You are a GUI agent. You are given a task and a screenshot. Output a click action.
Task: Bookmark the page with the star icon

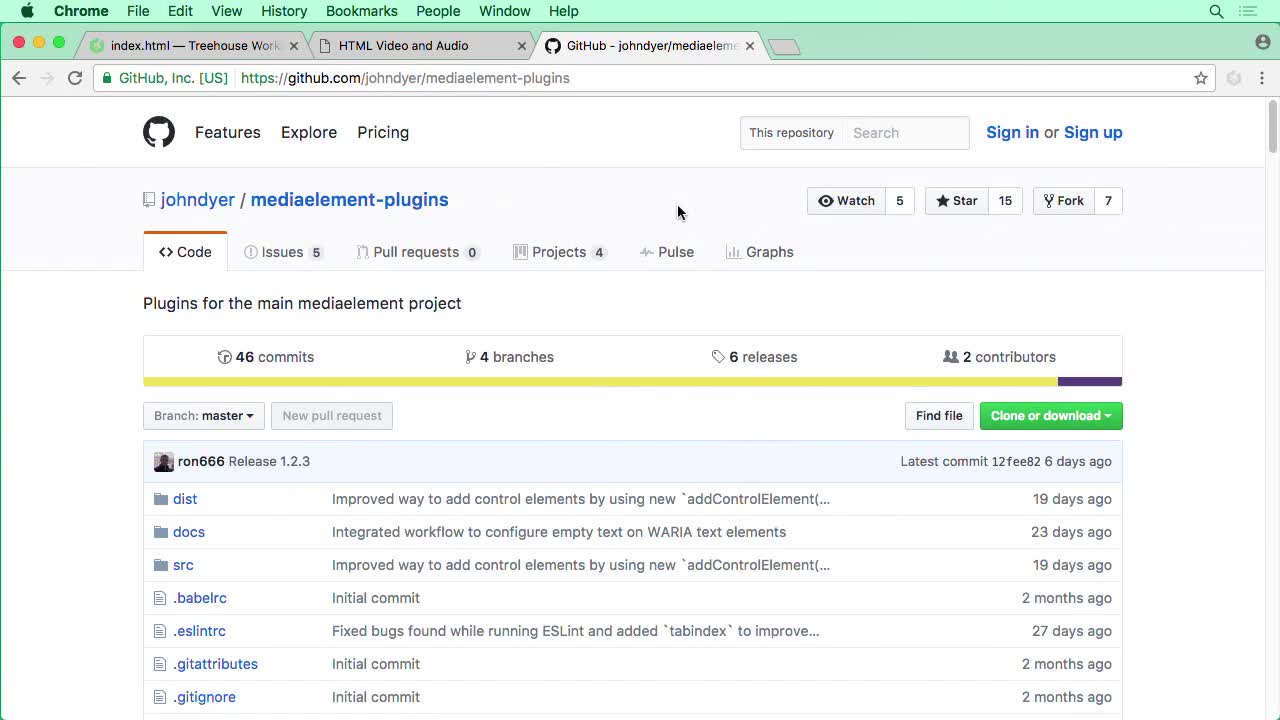tap(1201, 78)
